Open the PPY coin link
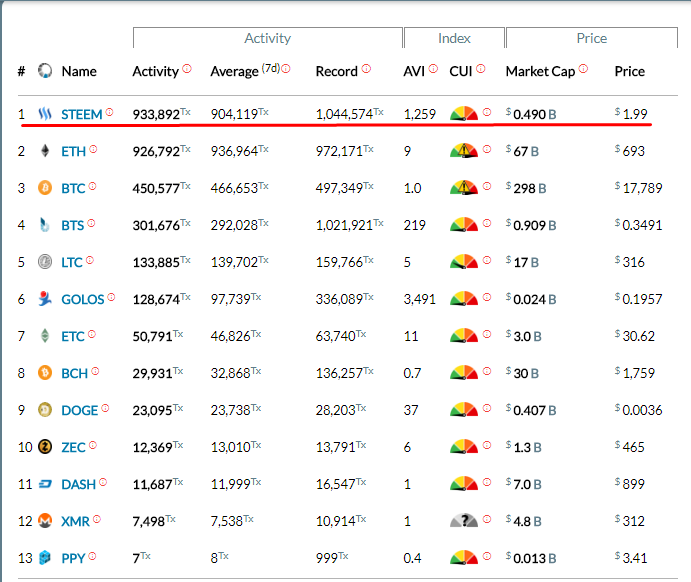Viewport: 691px width, 582px height. tap(73, 559)
